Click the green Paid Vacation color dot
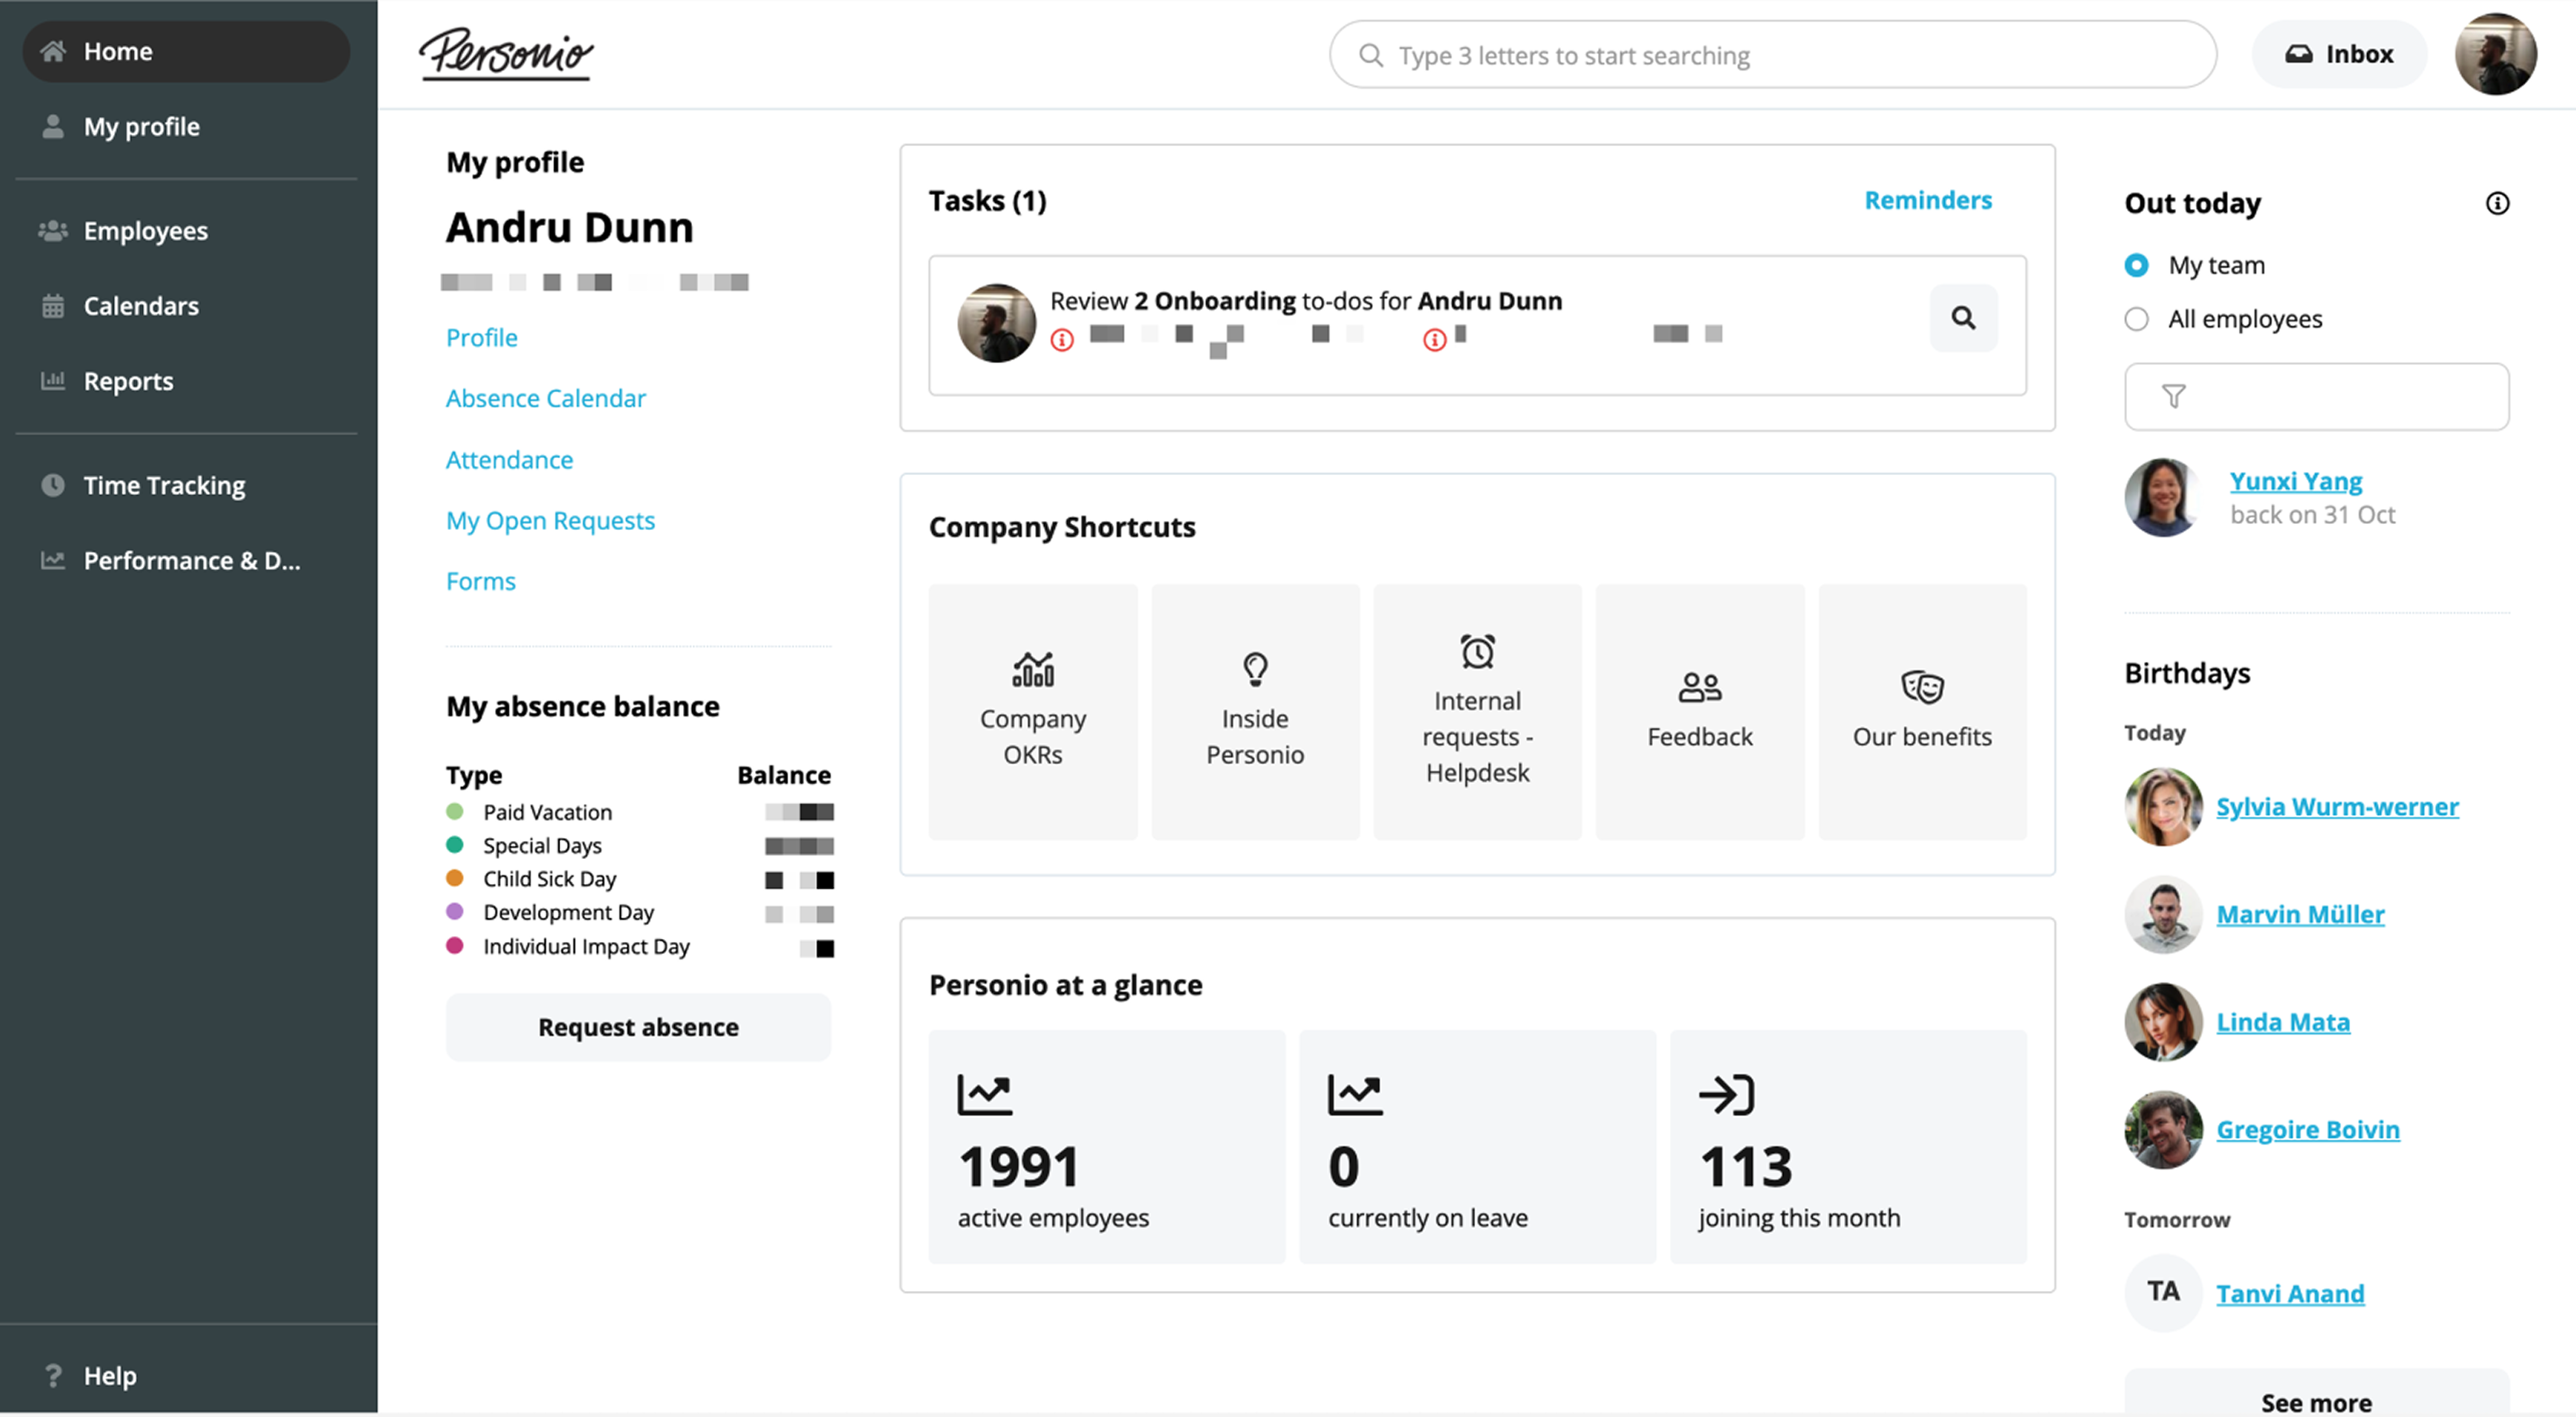Screen dimensions: 2576x1417 (455, 812)
